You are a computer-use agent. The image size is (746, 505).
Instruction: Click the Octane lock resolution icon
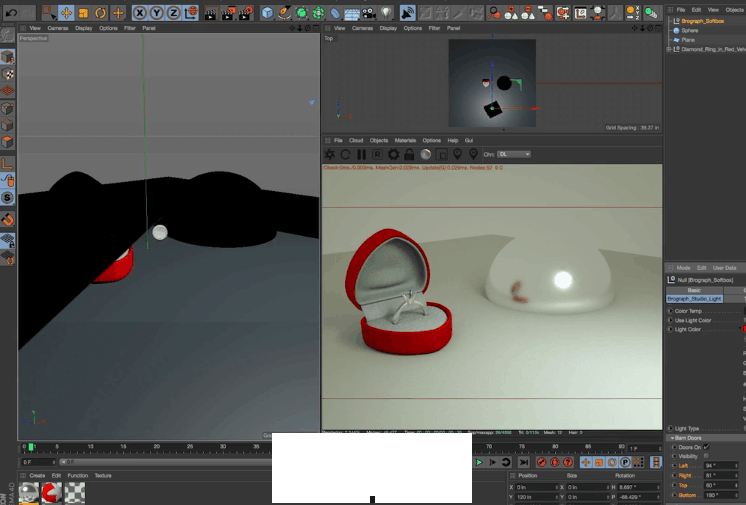coord(409,155)
